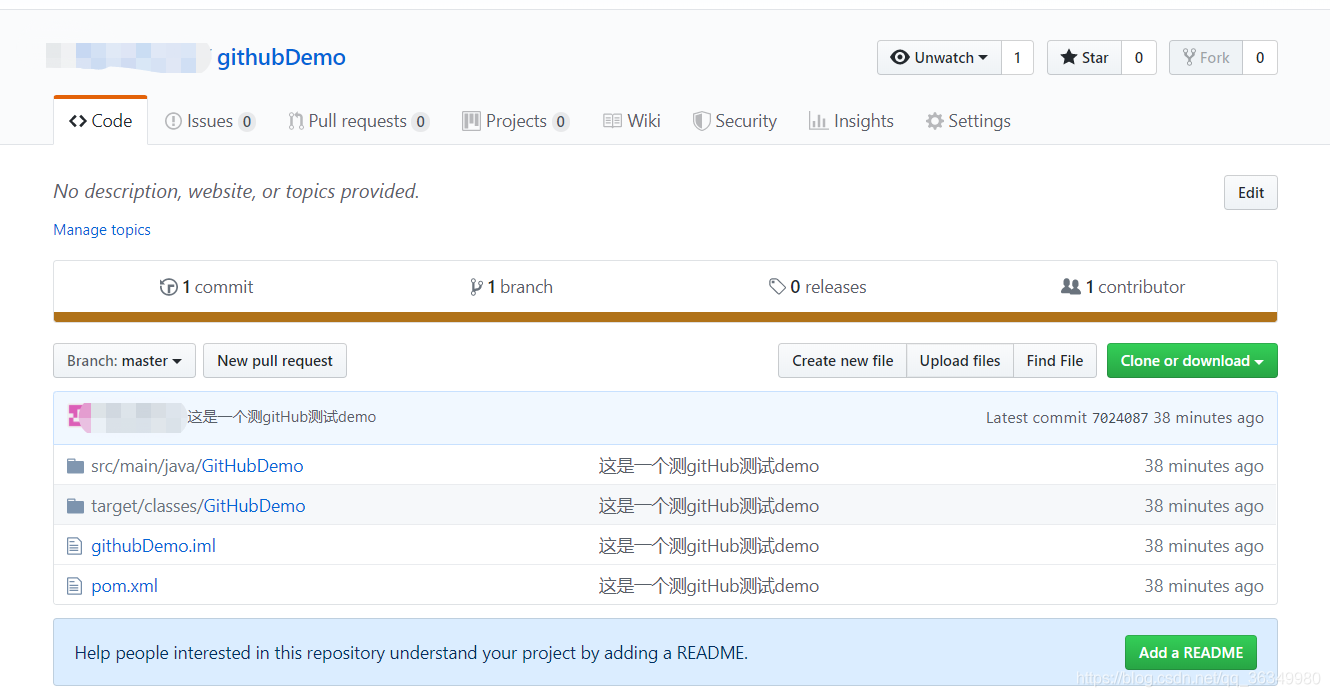Open the Insights tab
The width and height of the screenshot is (1330, 697).
coord(851,121)
